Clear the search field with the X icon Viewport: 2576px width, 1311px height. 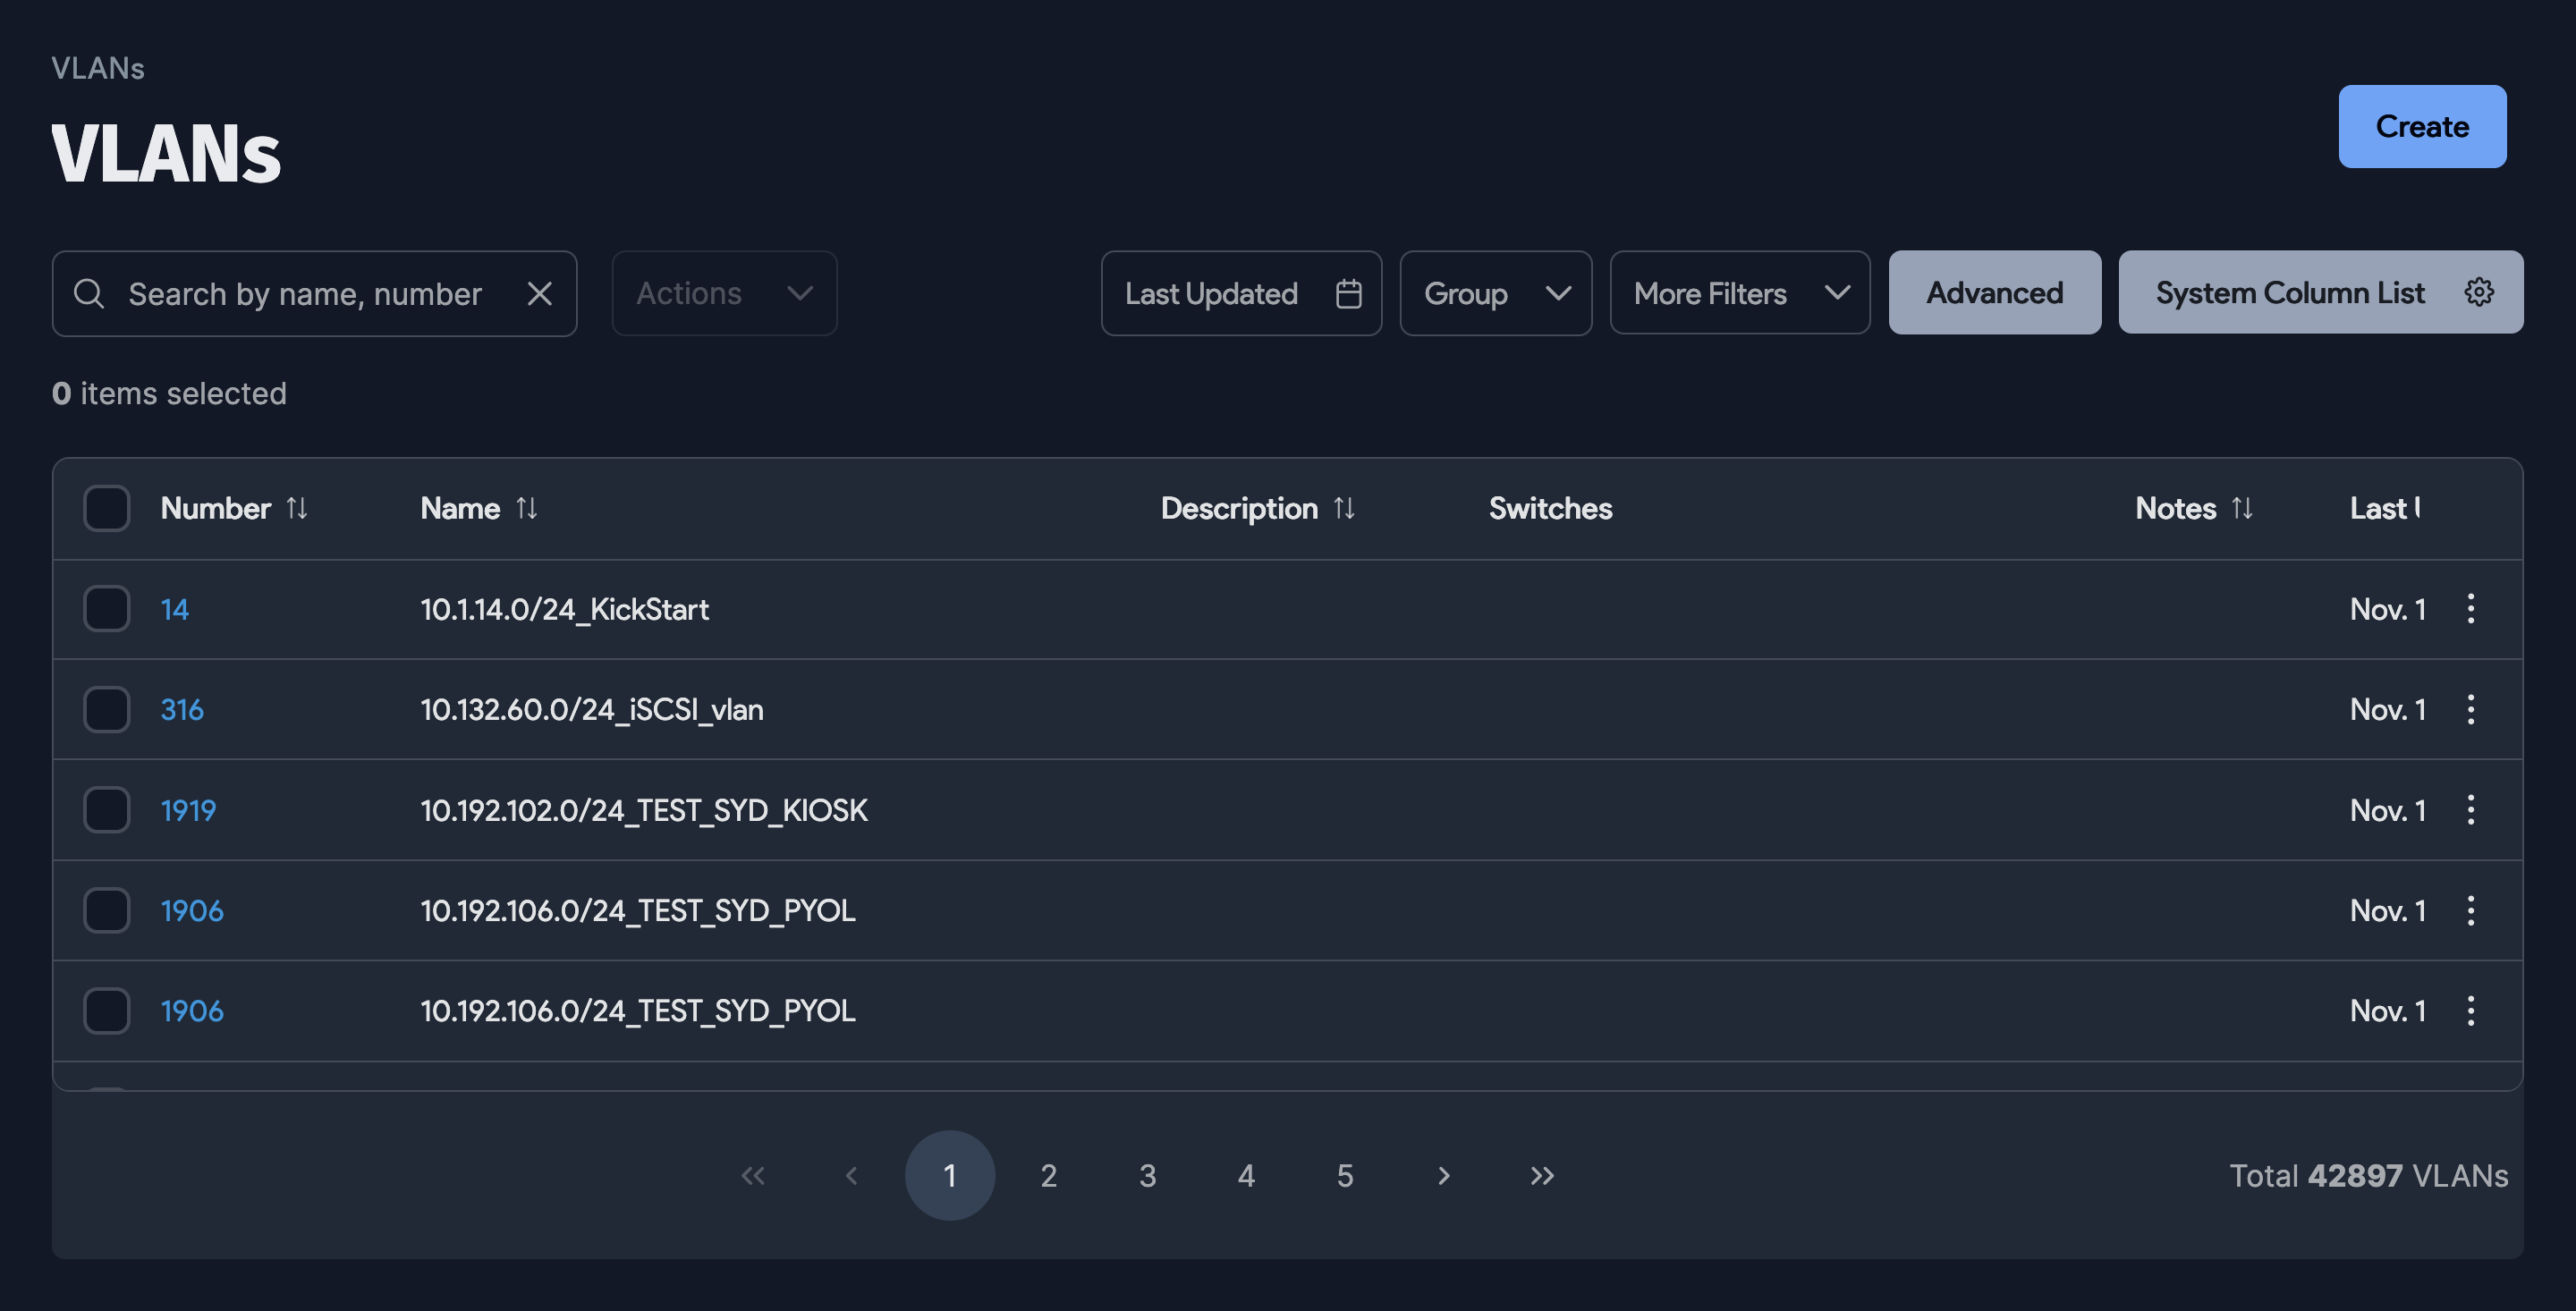[x=539, y=293]
